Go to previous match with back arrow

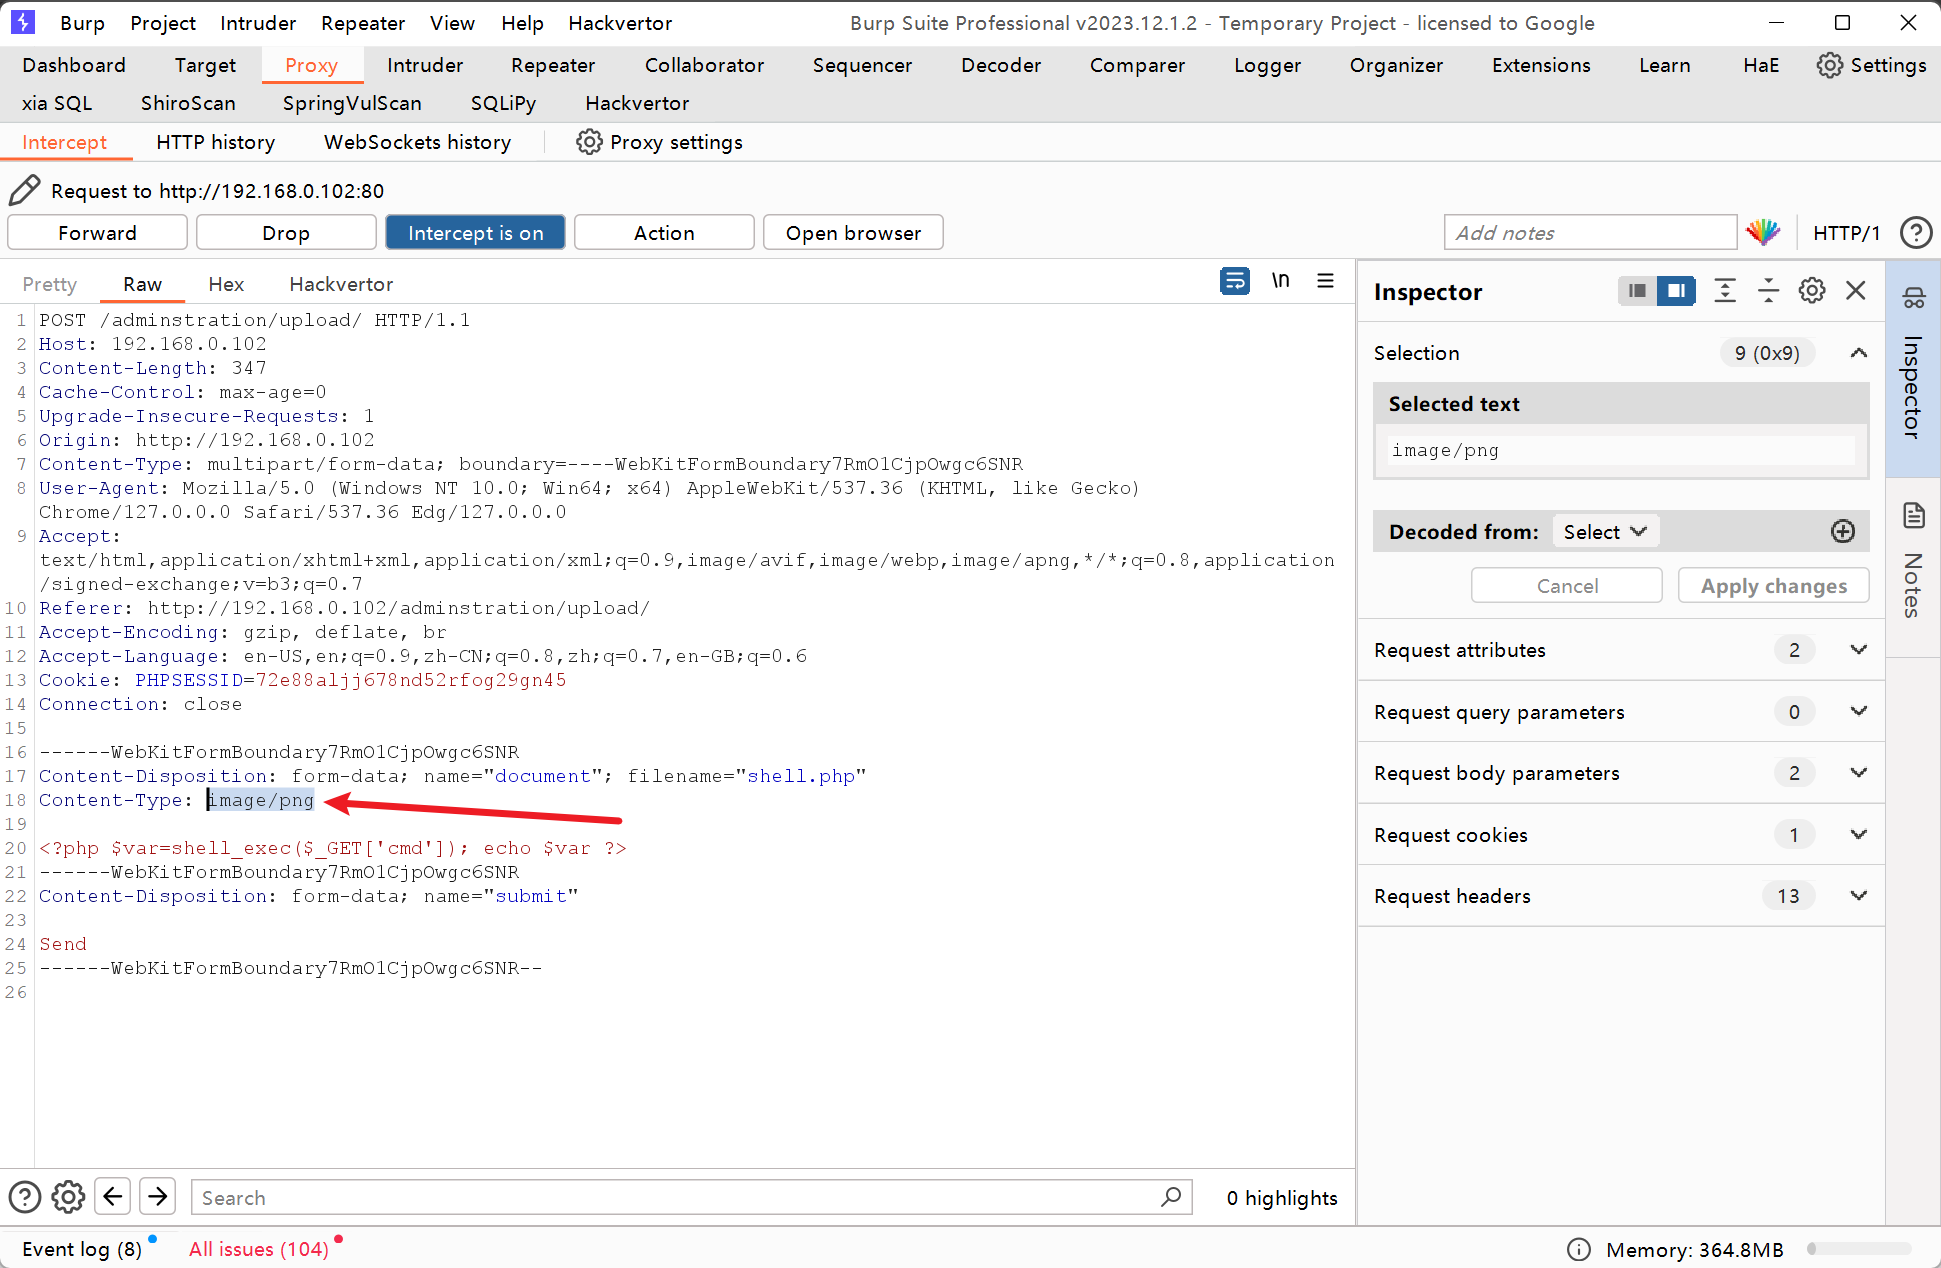tap(113, 1197)
